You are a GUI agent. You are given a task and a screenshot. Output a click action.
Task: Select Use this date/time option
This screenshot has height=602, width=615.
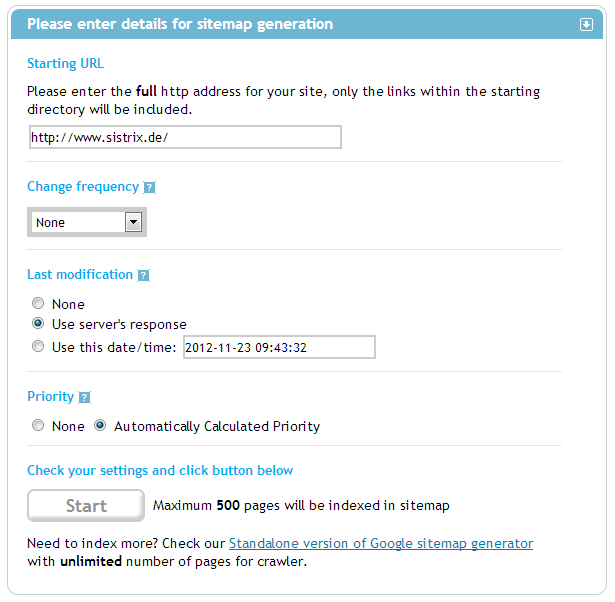(38, 347)
